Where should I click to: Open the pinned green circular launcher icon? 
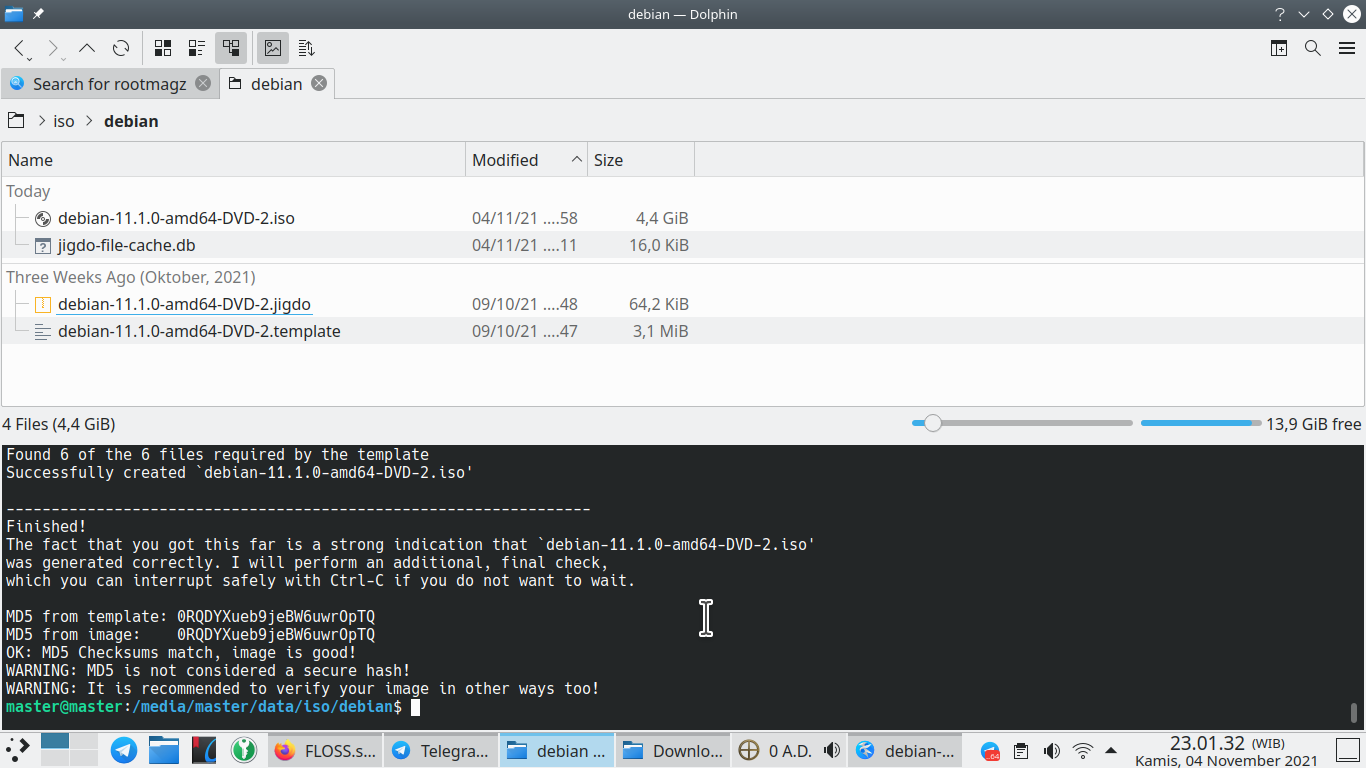click(x=244, y=750)
